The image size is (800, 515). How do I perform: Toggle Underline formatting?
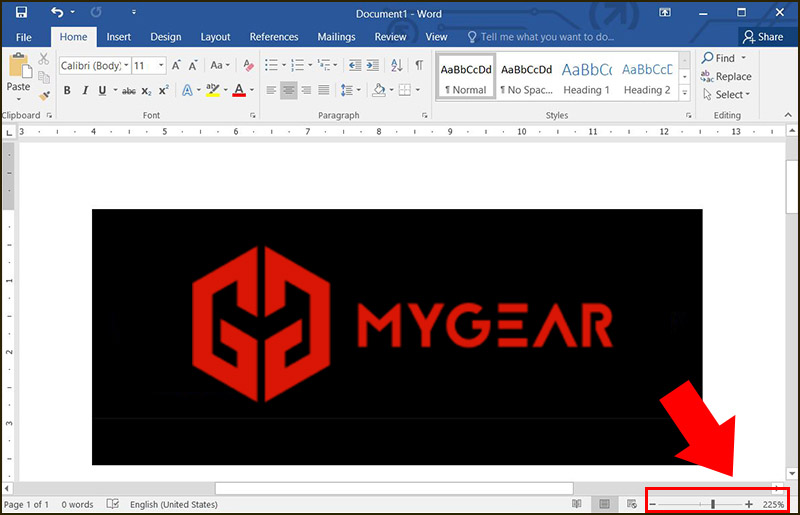pyautogui.click(x=102, y=90)
